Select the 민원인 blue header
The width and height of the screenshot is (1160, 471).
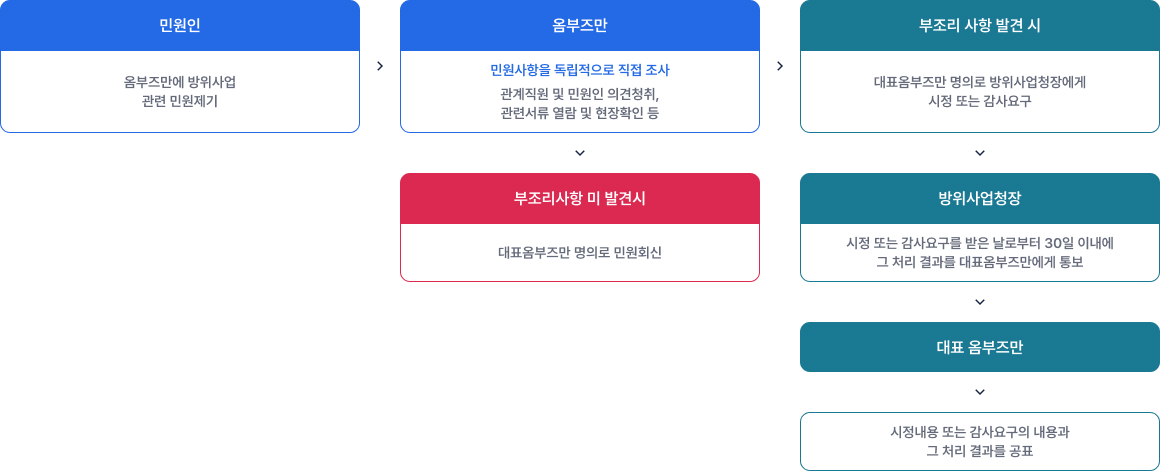[180, 25]
